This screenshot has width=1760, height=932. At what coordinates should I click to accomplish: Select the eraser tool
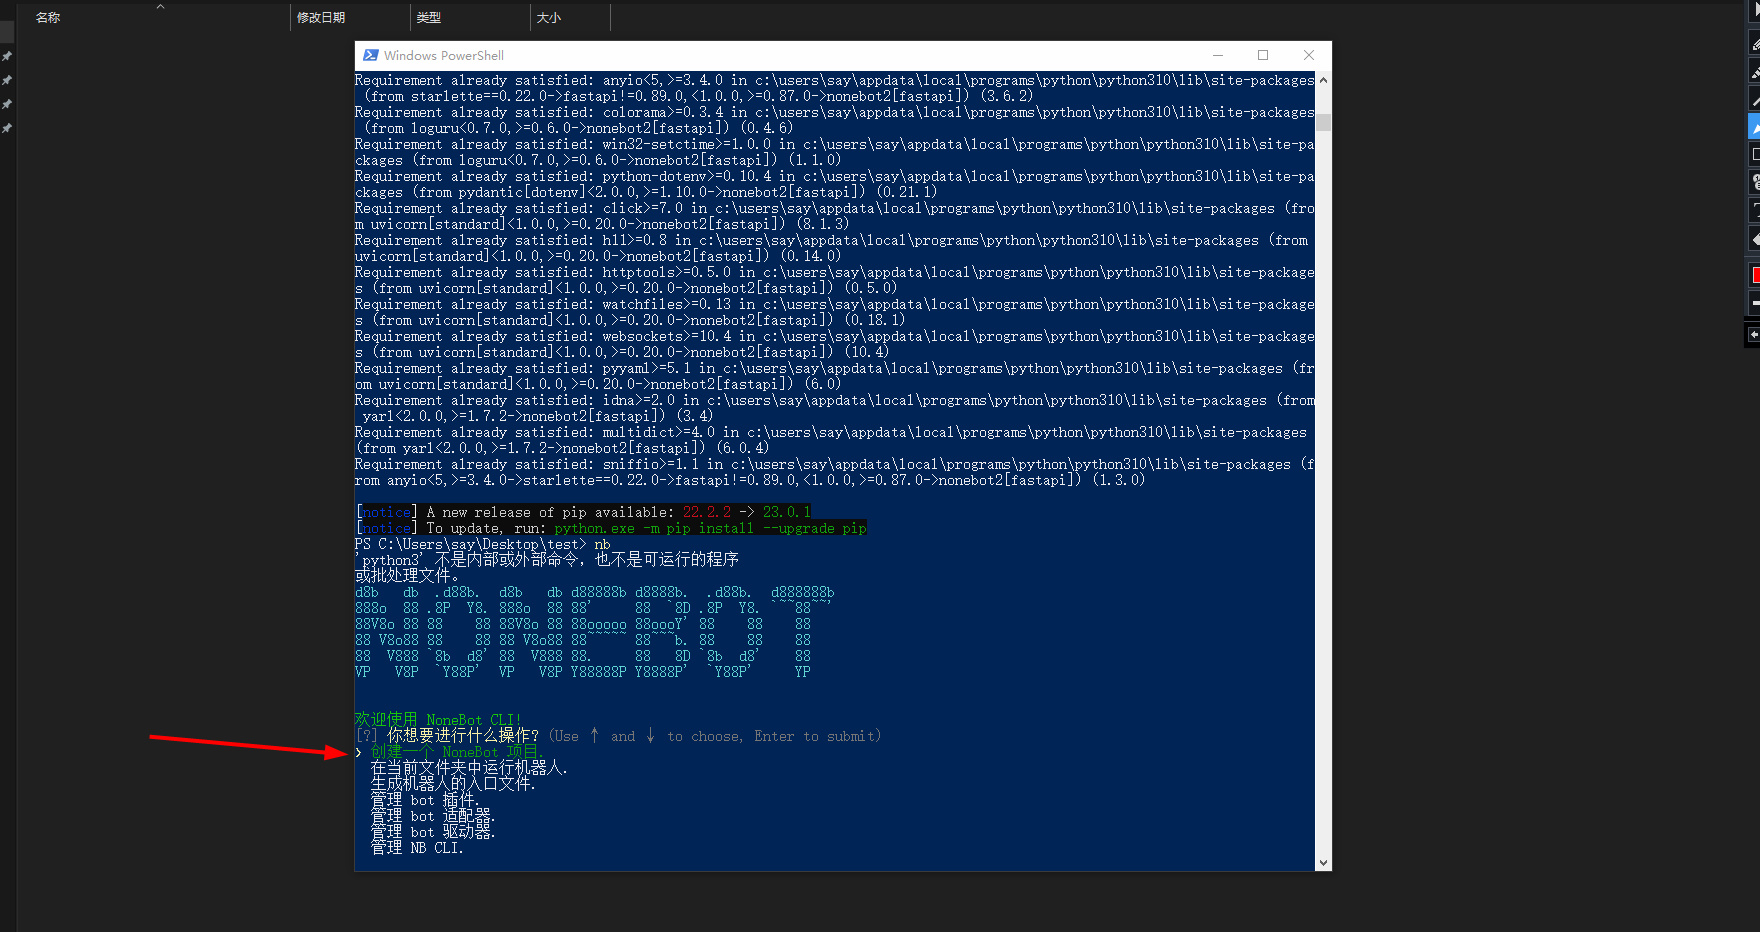pyautogui.click(x=1754, y=239)
